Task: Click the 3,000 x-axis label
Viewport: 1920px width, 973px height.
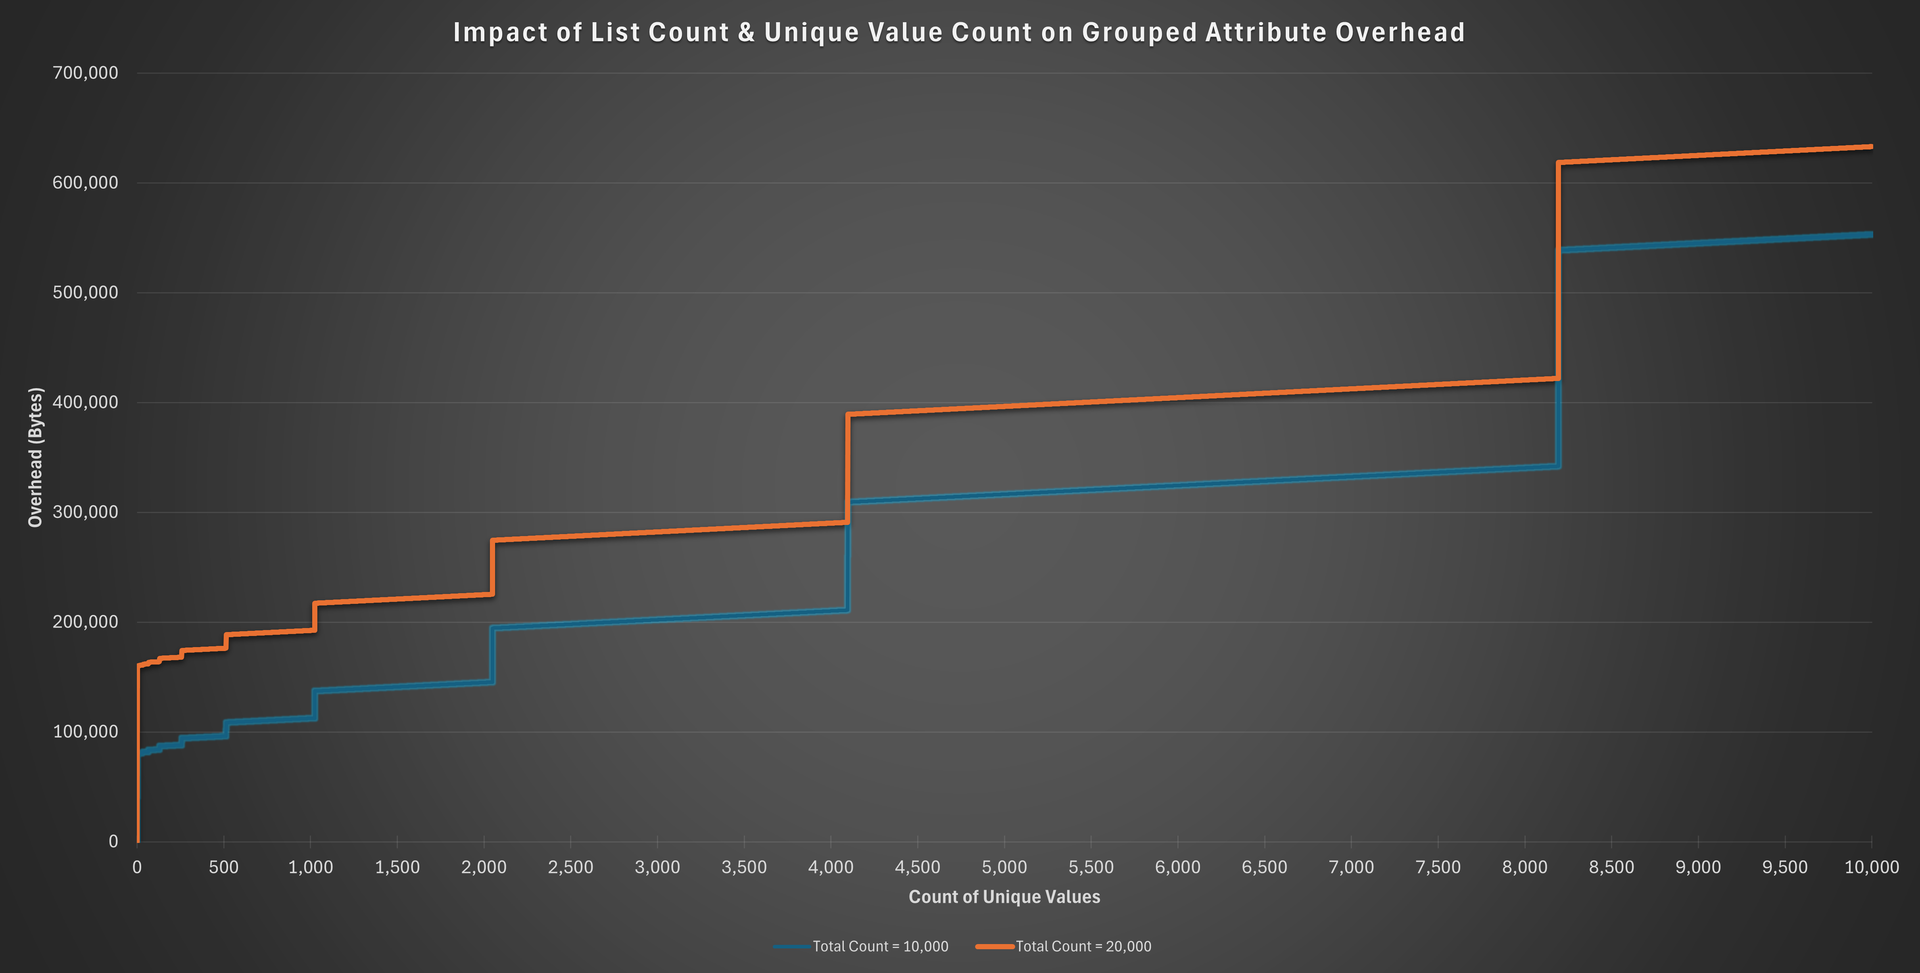Action: (657, 867)
